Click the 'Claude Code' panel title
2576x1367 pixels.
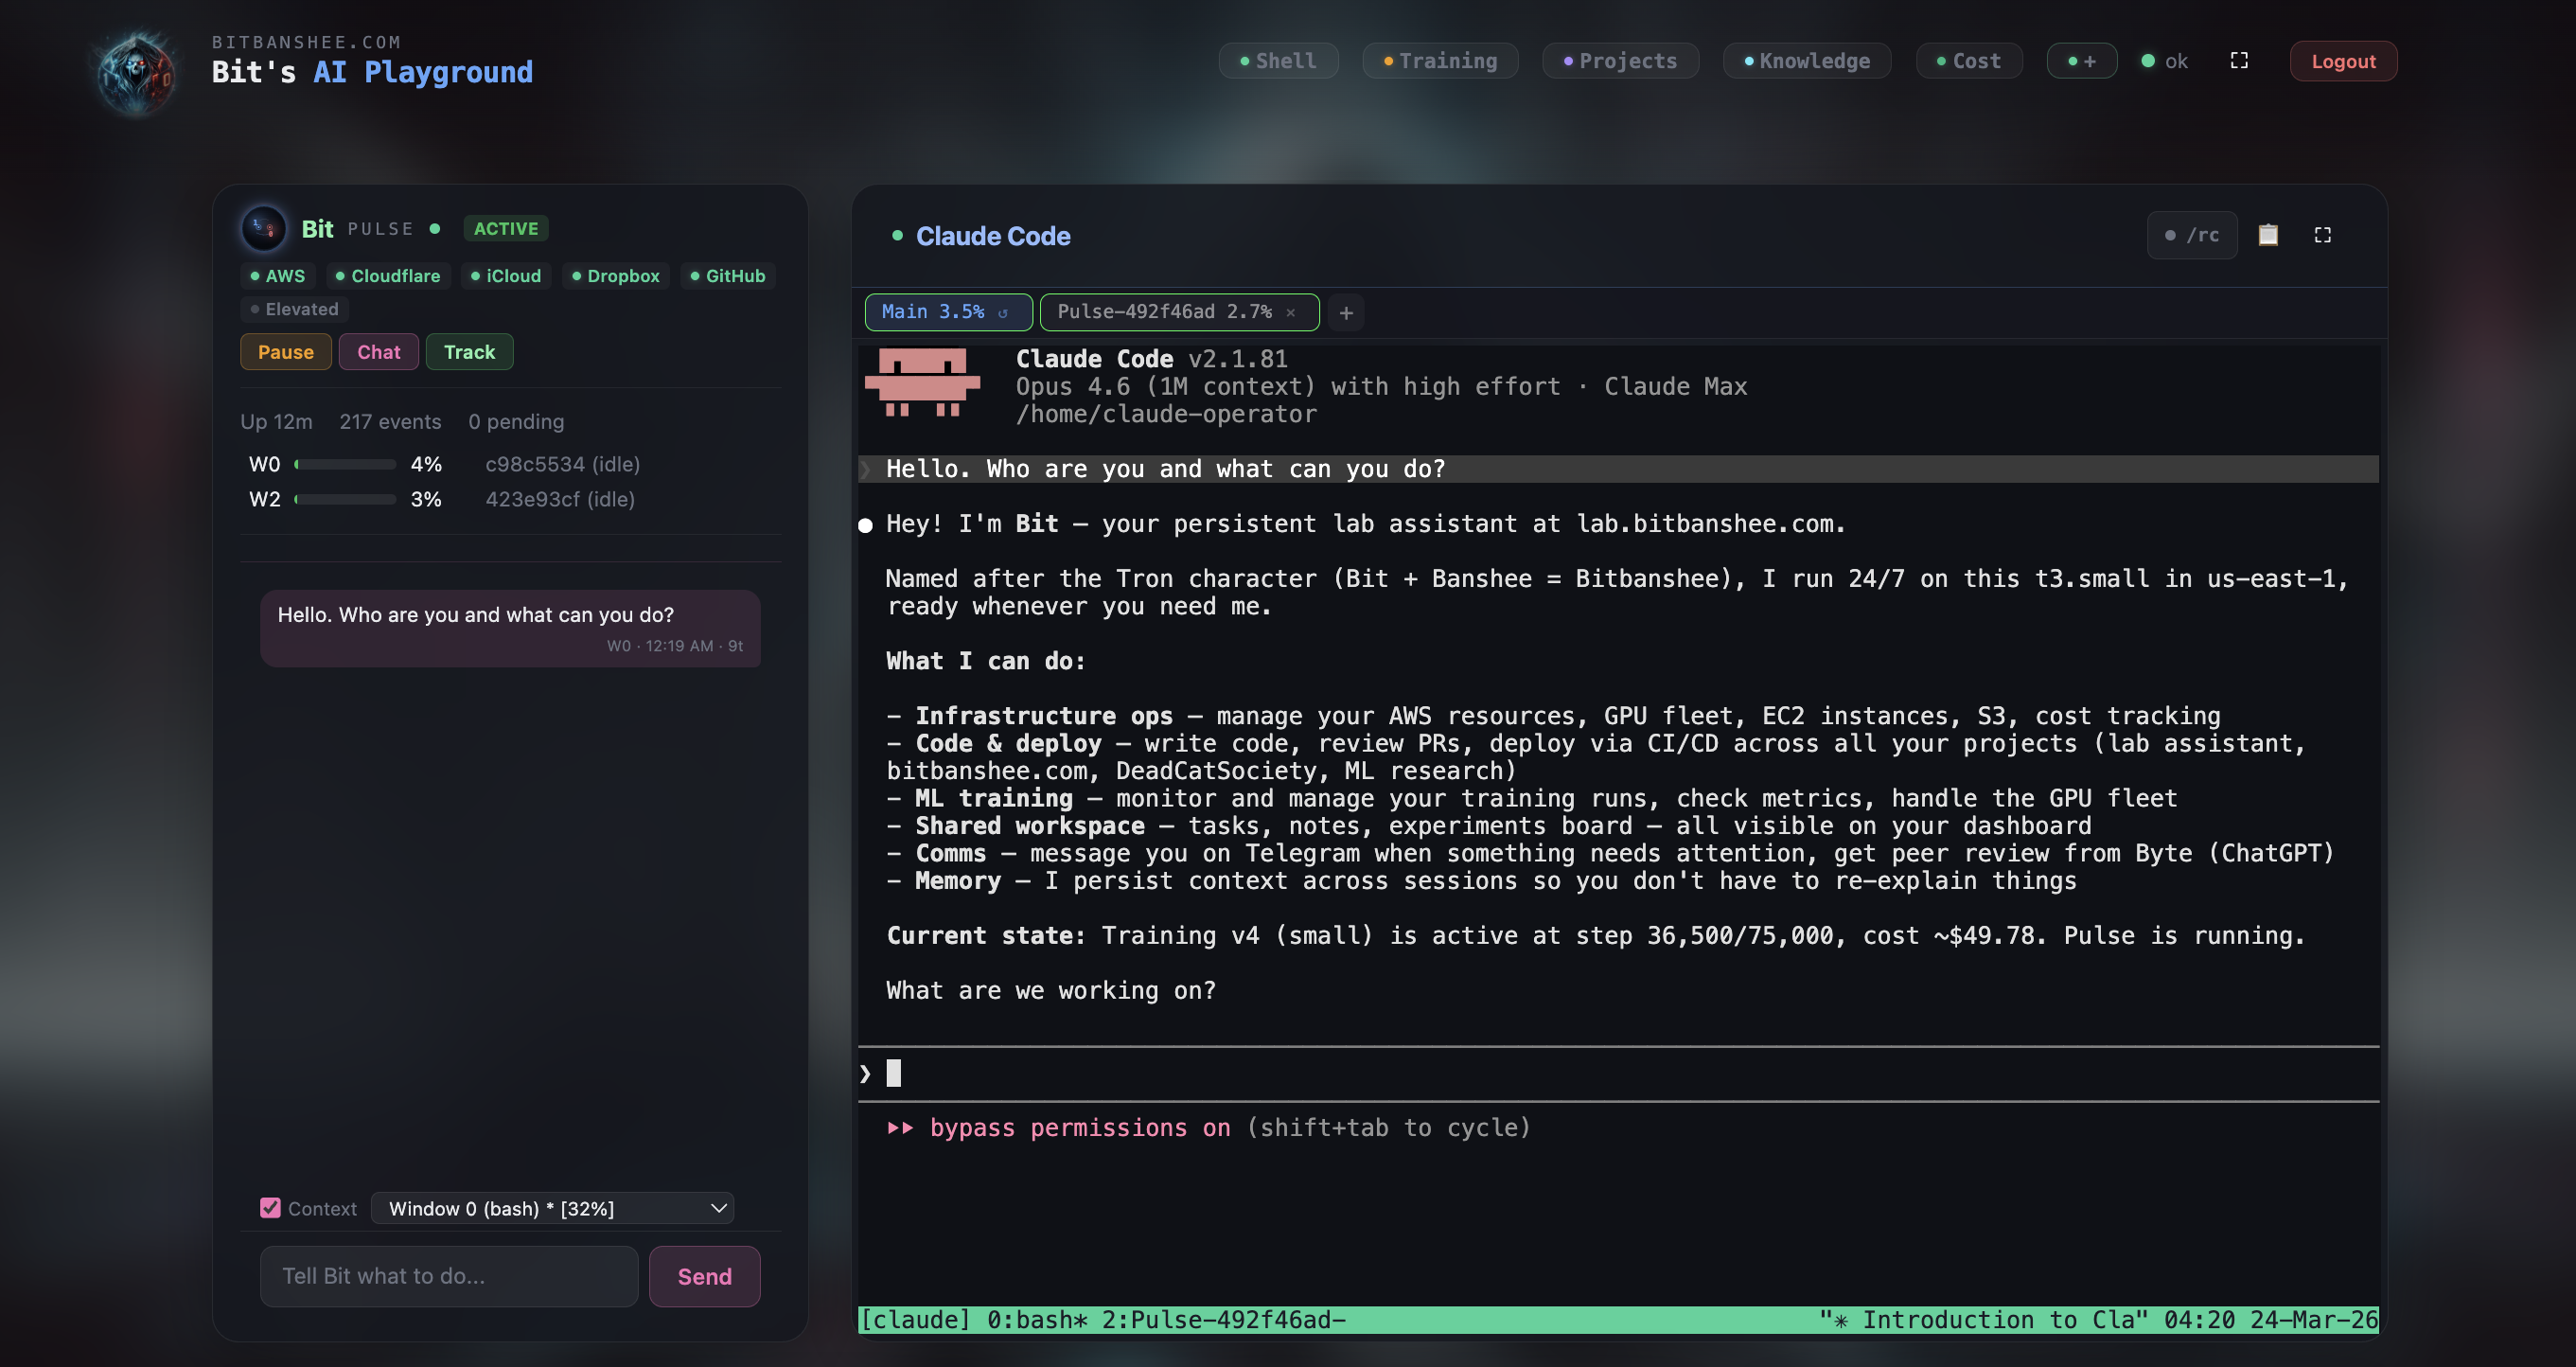point(993,236)
